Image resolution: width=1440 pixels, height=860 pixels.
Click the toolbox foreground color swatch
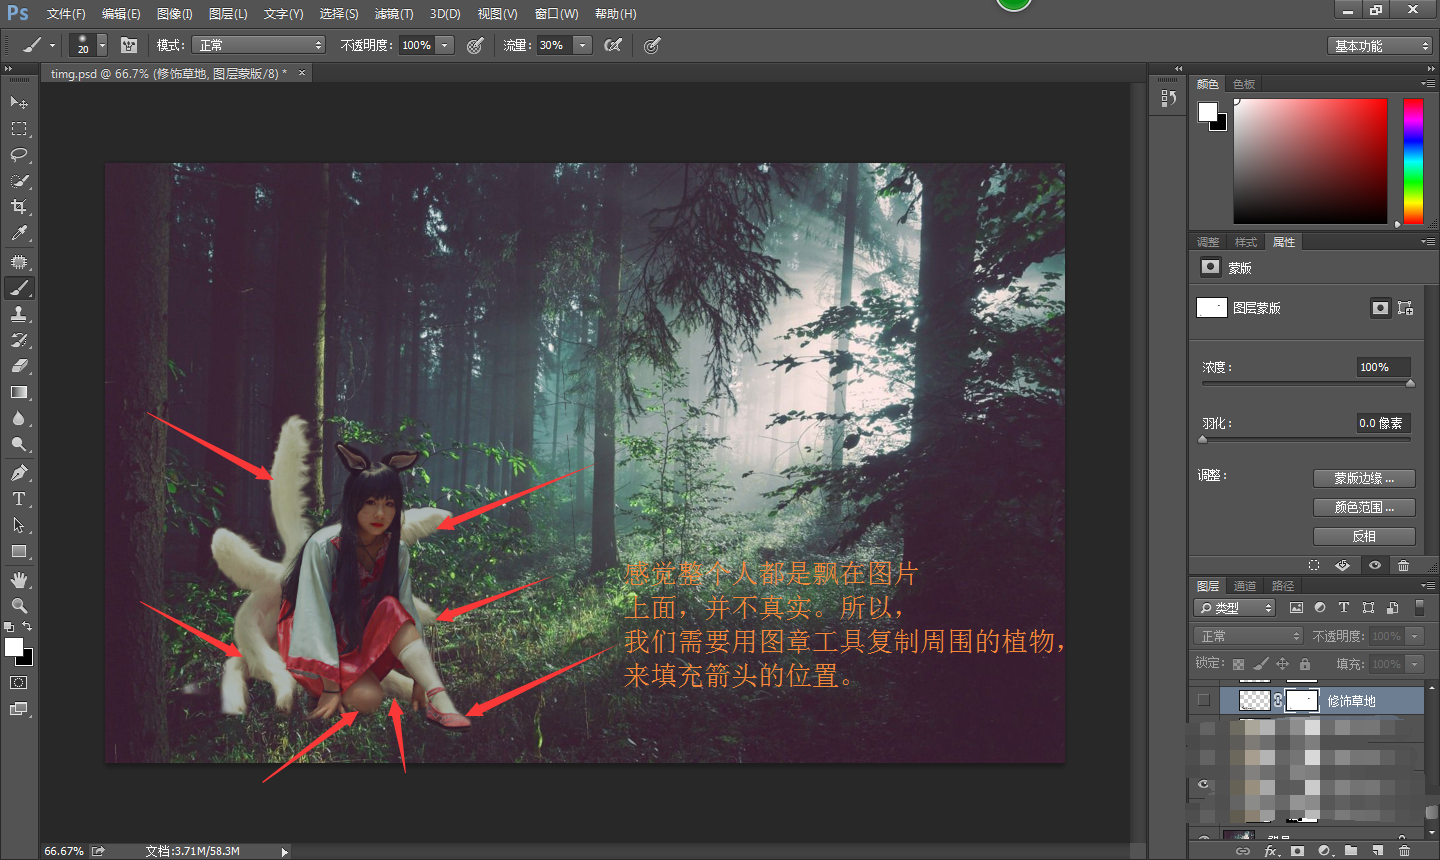point(13,647)
